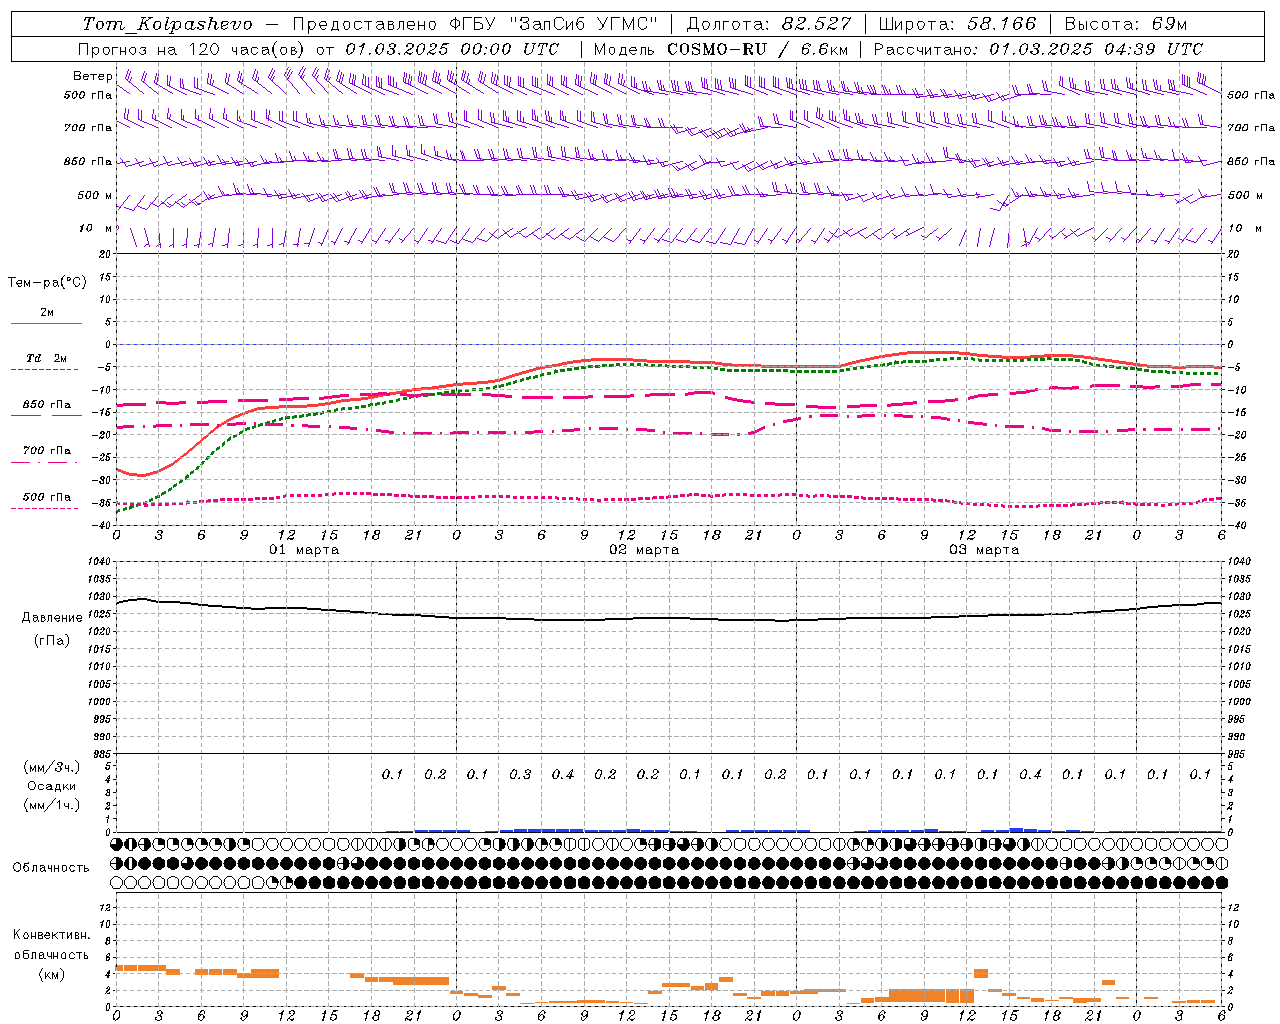1280x1024 pixels.
Task: Click the station name Tom_Kolpashevo in header
Action: 167,24
